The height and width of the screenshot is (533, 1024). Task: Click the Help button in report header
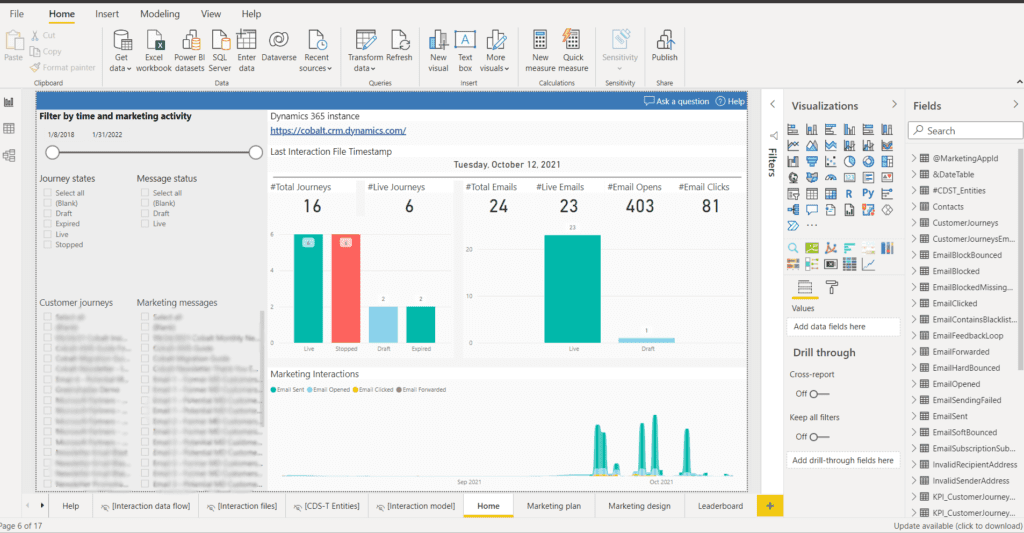(x=730, y=101)
